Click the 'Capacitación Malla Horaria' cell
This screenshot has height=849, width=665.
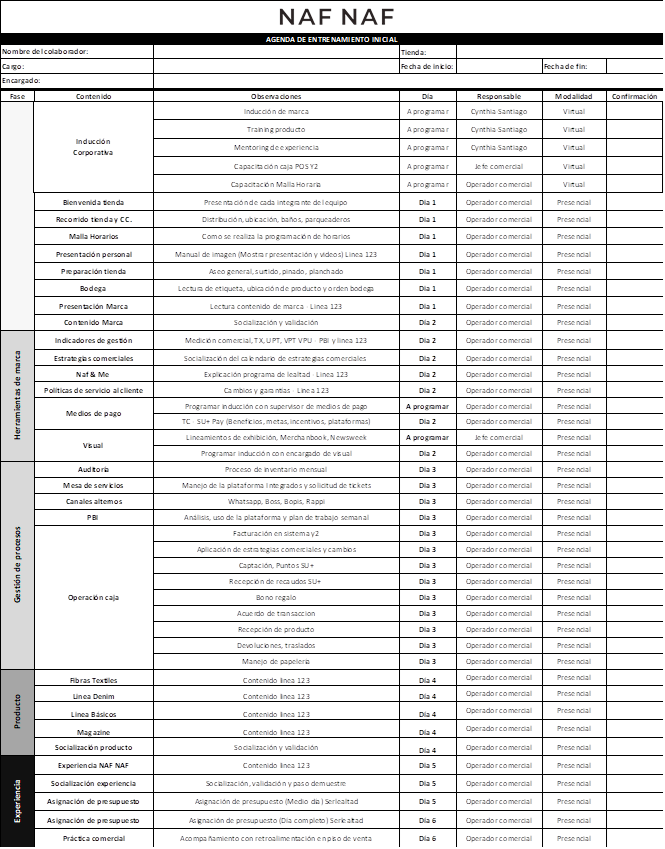pyautogui.click(x=276, y=184)
